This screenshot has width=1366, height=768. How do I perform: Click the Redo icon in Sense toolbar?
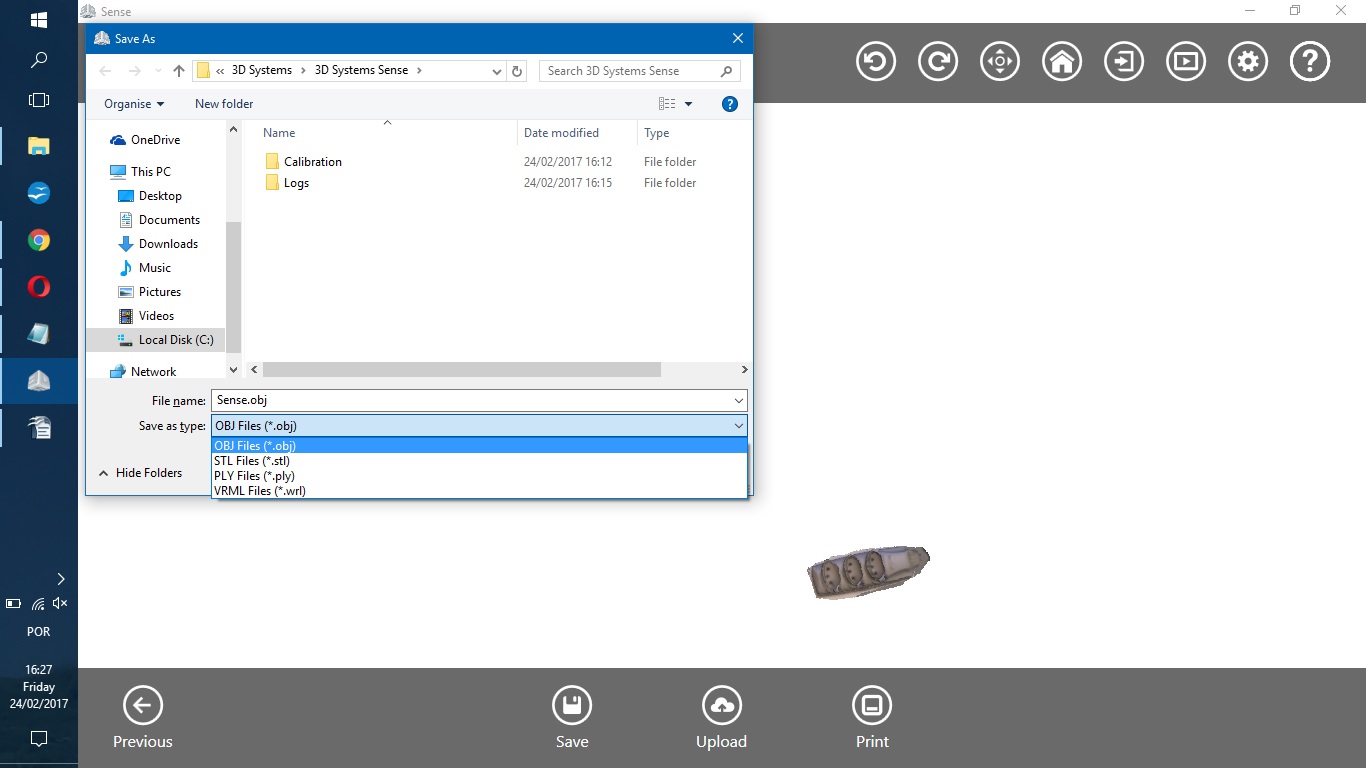[x=937, y=62]
